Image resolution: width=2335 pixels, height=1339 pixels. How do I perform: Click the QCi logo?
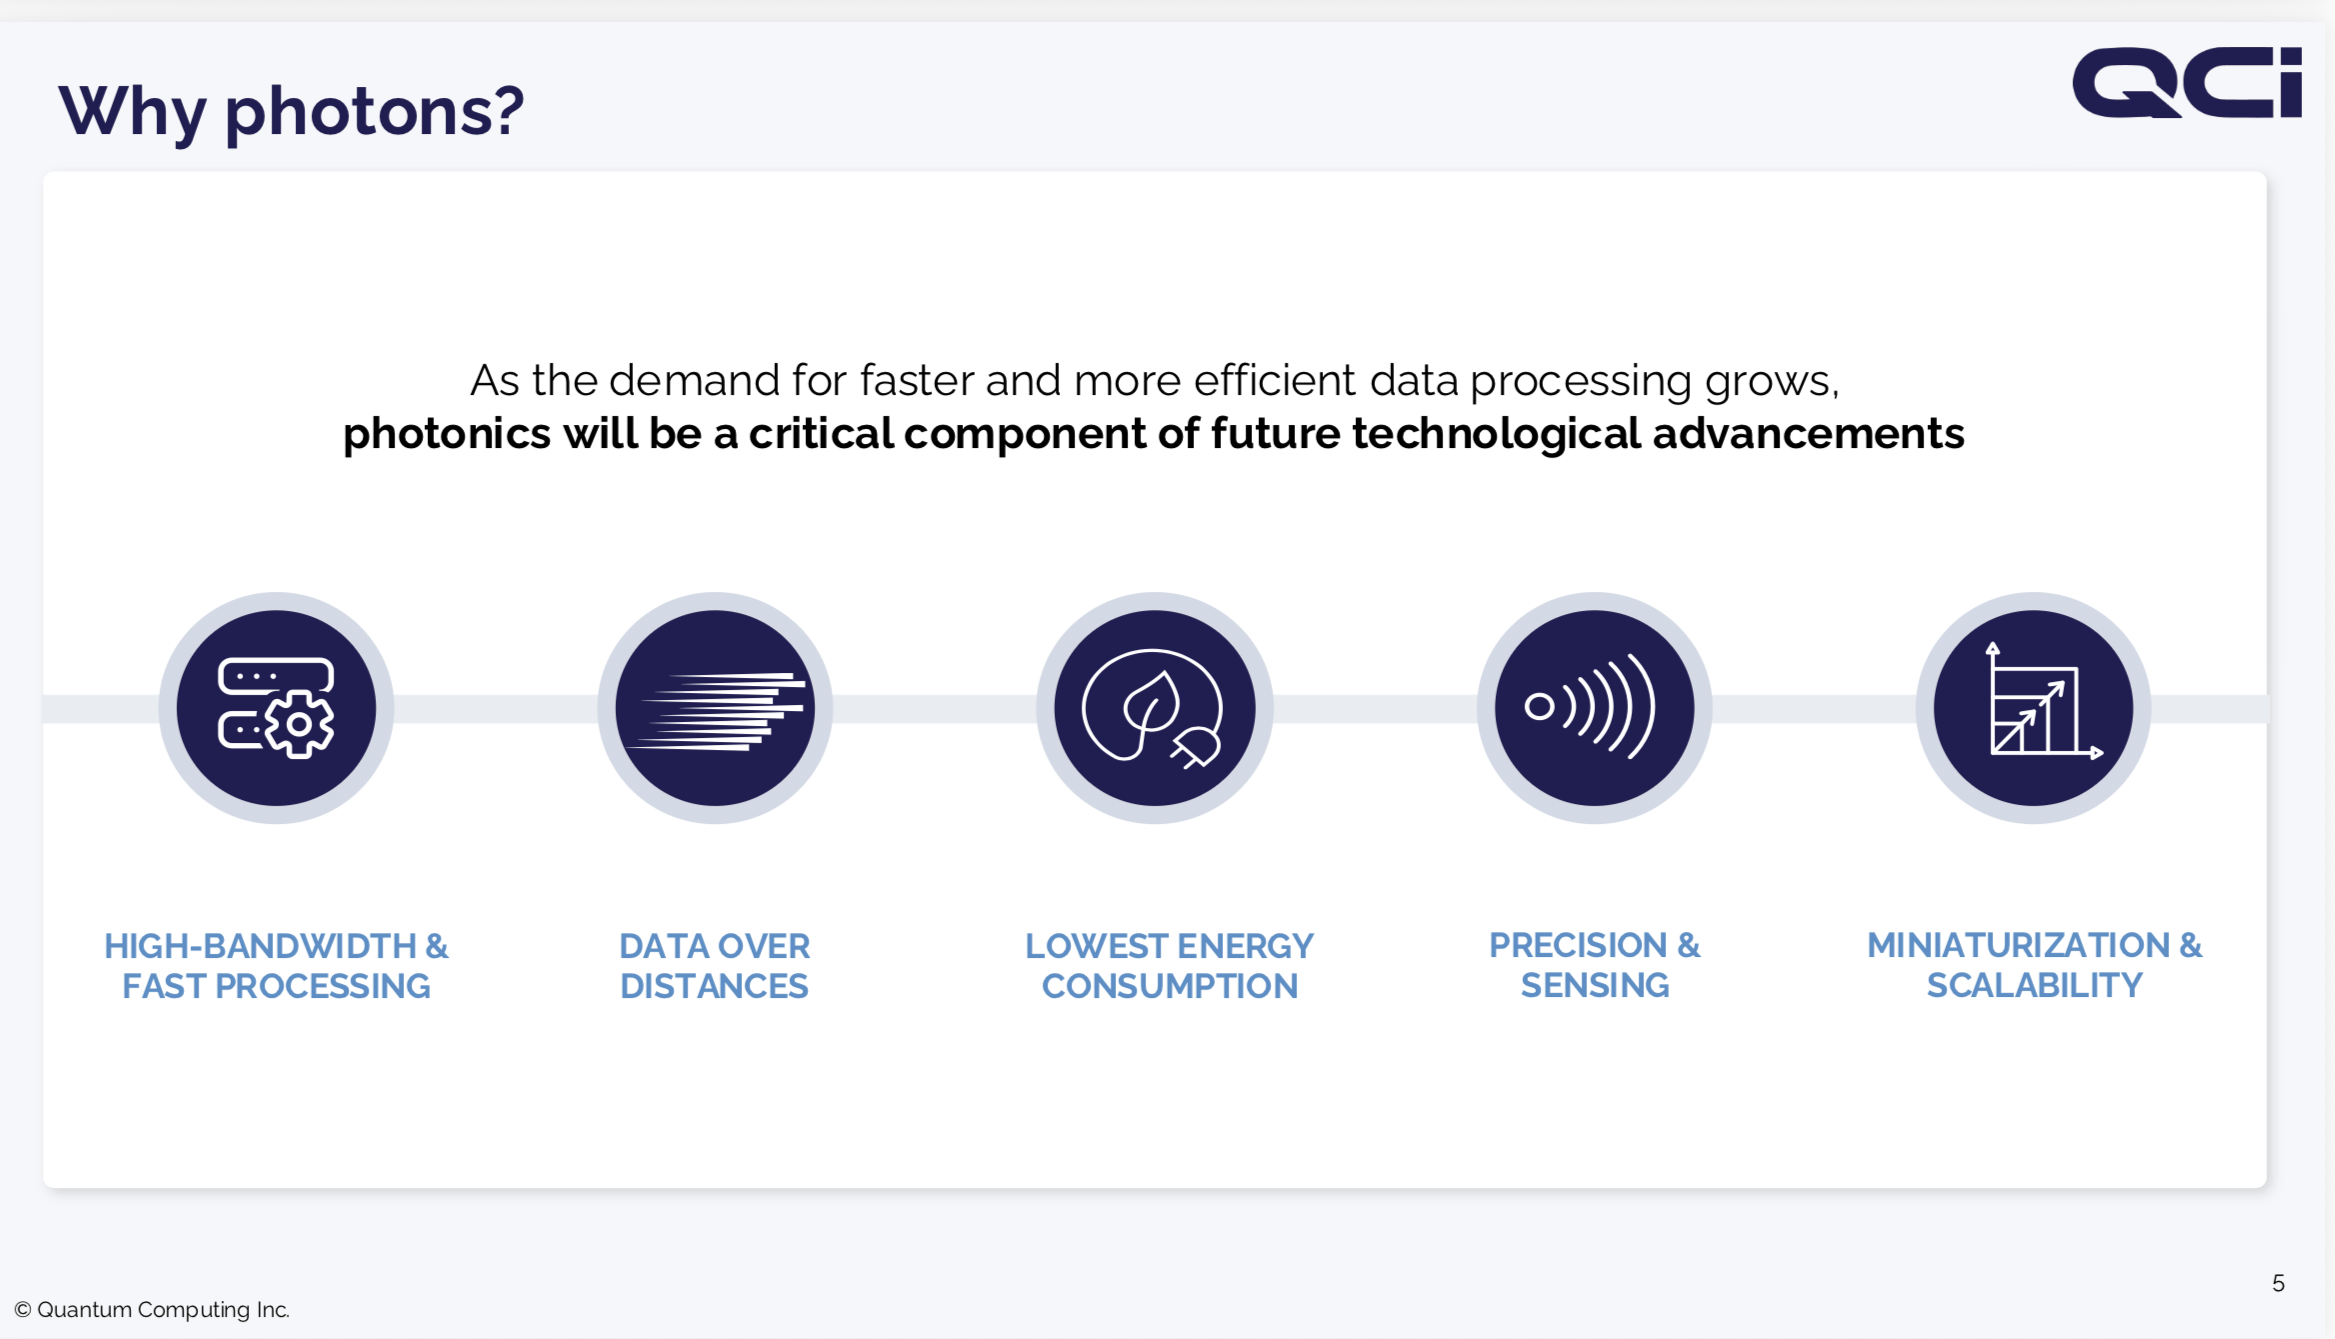pos(2187,82)
